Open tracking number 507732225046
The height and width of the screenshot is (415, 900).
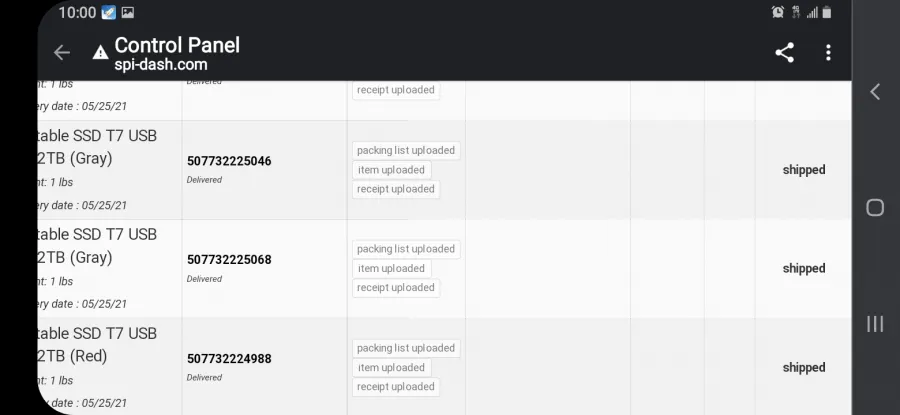[229, 161]
